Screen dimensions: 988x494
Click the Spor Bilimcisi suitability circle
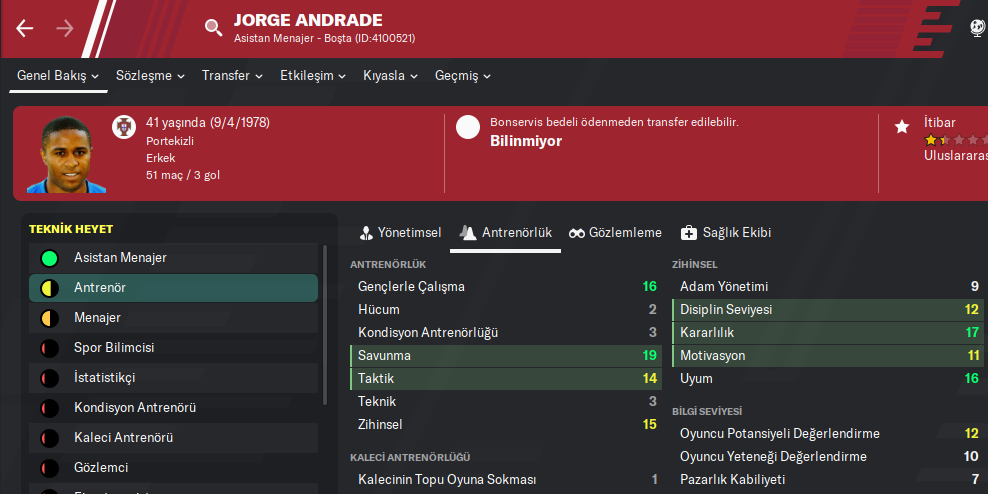pyautogui.click(x=49, y=348)
